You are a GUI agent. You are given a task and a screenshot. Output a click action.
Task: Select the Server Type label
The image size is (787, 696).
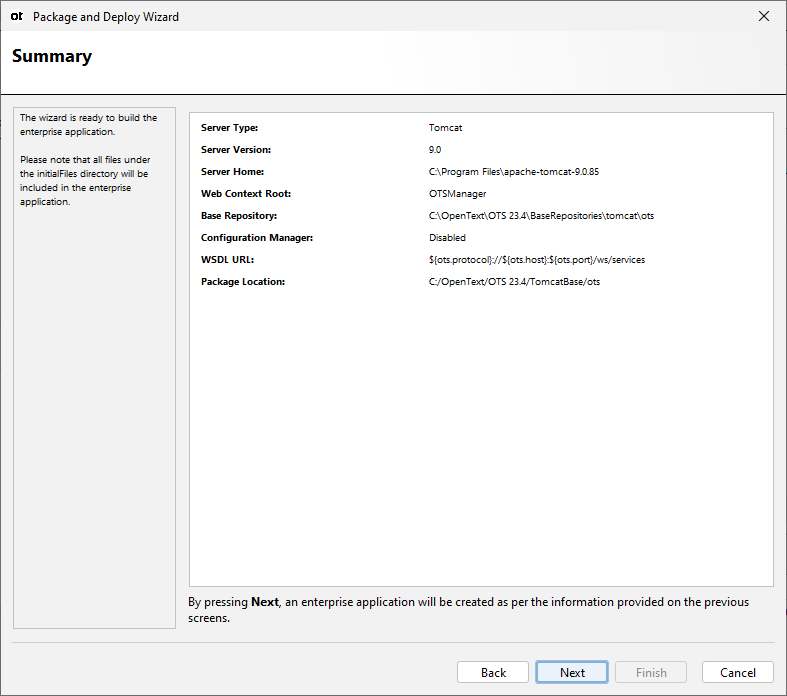tap(229, 128)
